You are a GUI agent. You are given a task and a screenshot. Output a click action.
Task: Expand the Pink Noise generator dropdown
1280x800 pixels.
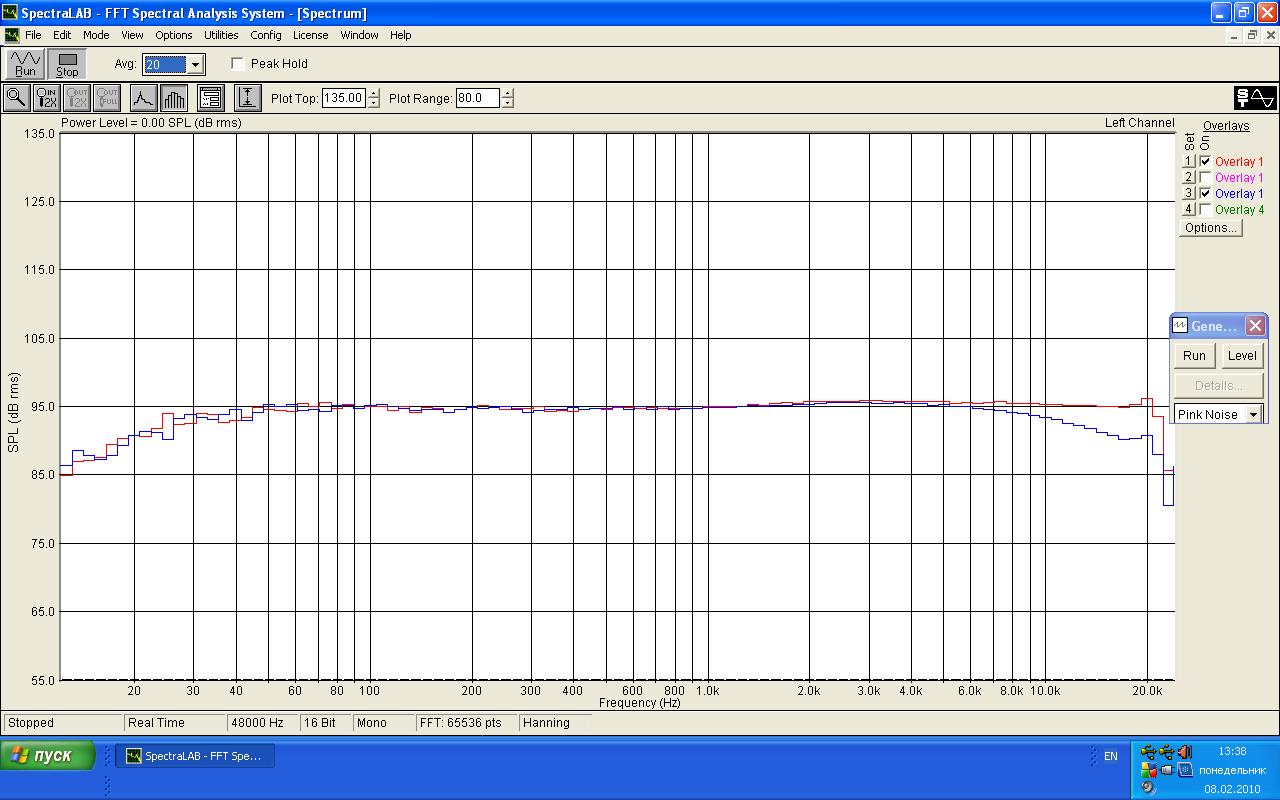tap(1253, 414)
